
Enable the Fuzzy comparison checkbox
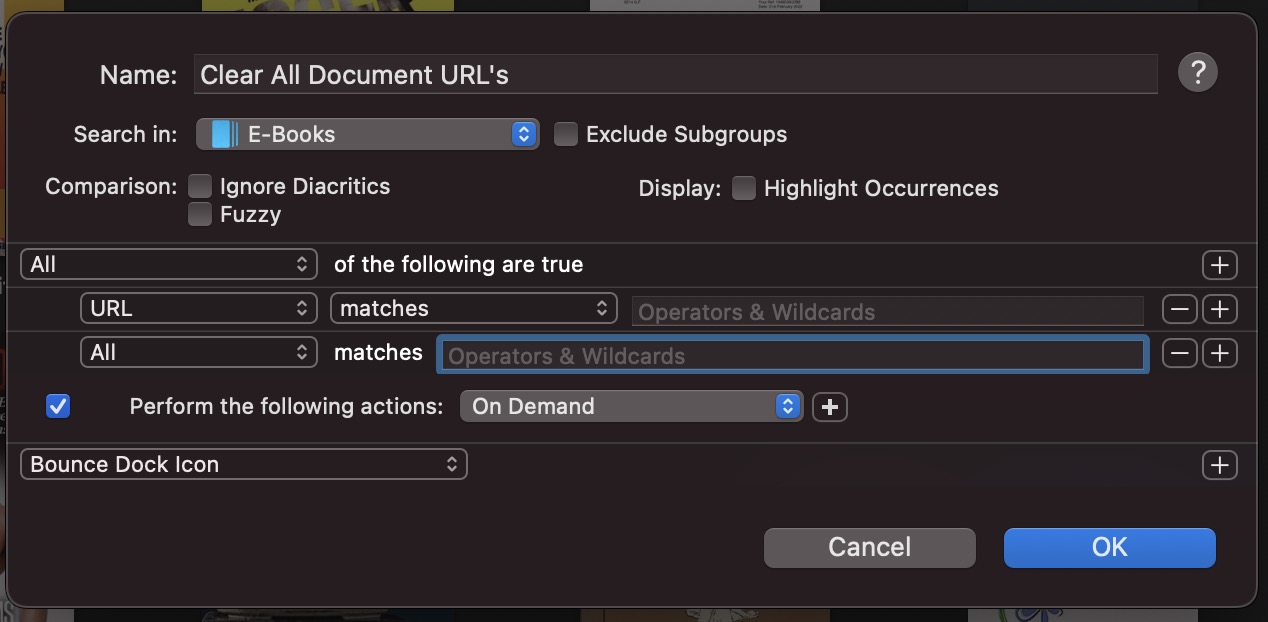click(200, 214)
